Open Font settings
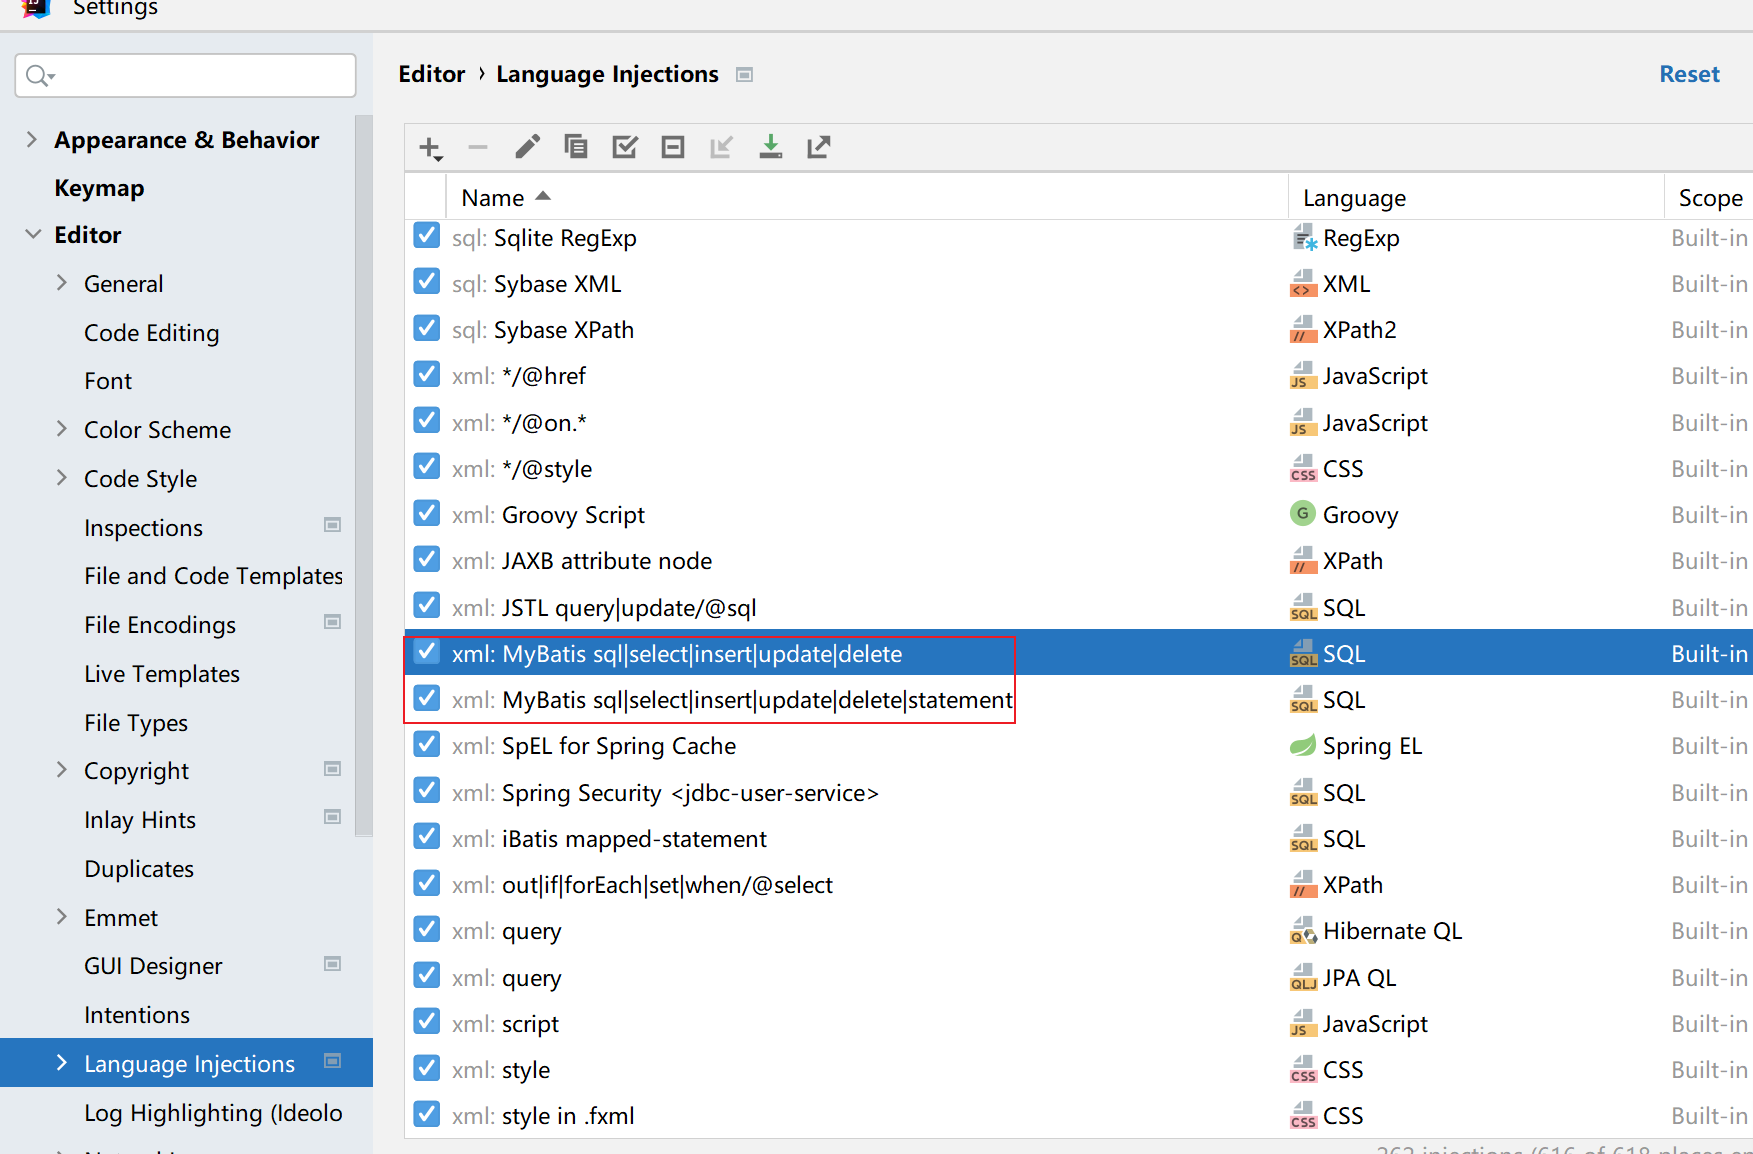Screen dimensions: 1753x1154 coord(108,381)
